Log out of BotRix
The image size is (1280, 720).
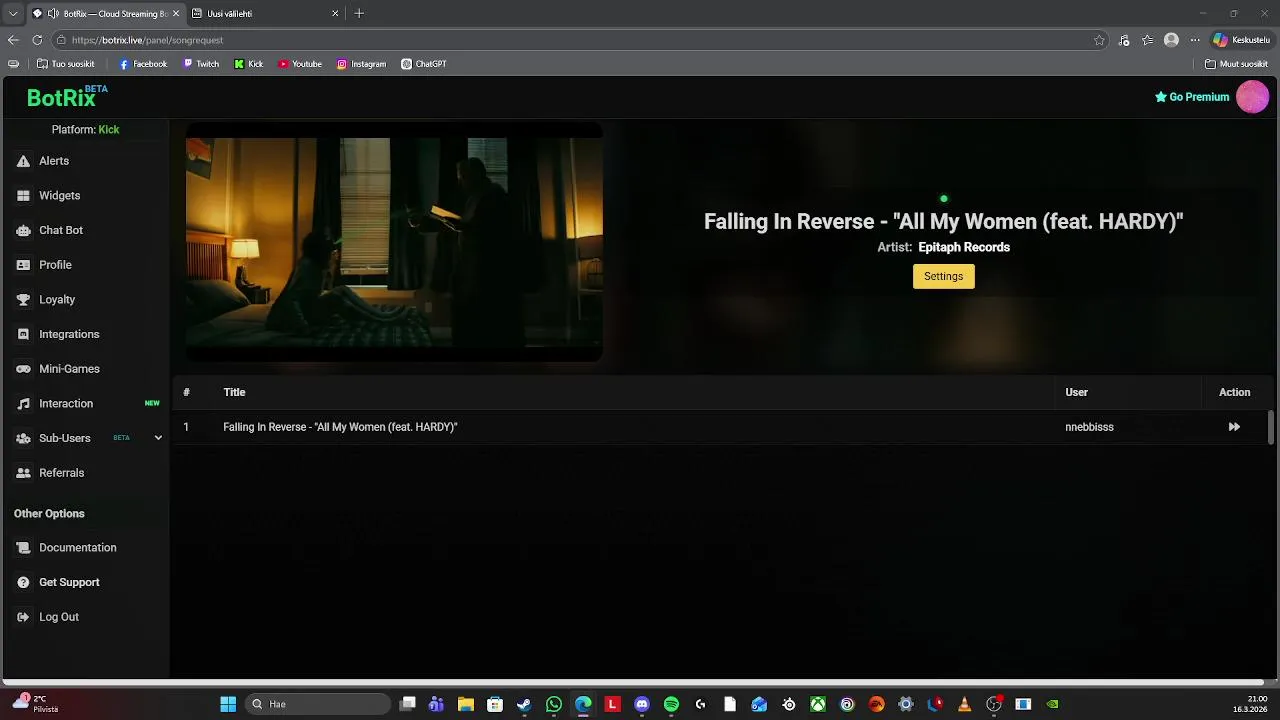(x=58, y=617)
